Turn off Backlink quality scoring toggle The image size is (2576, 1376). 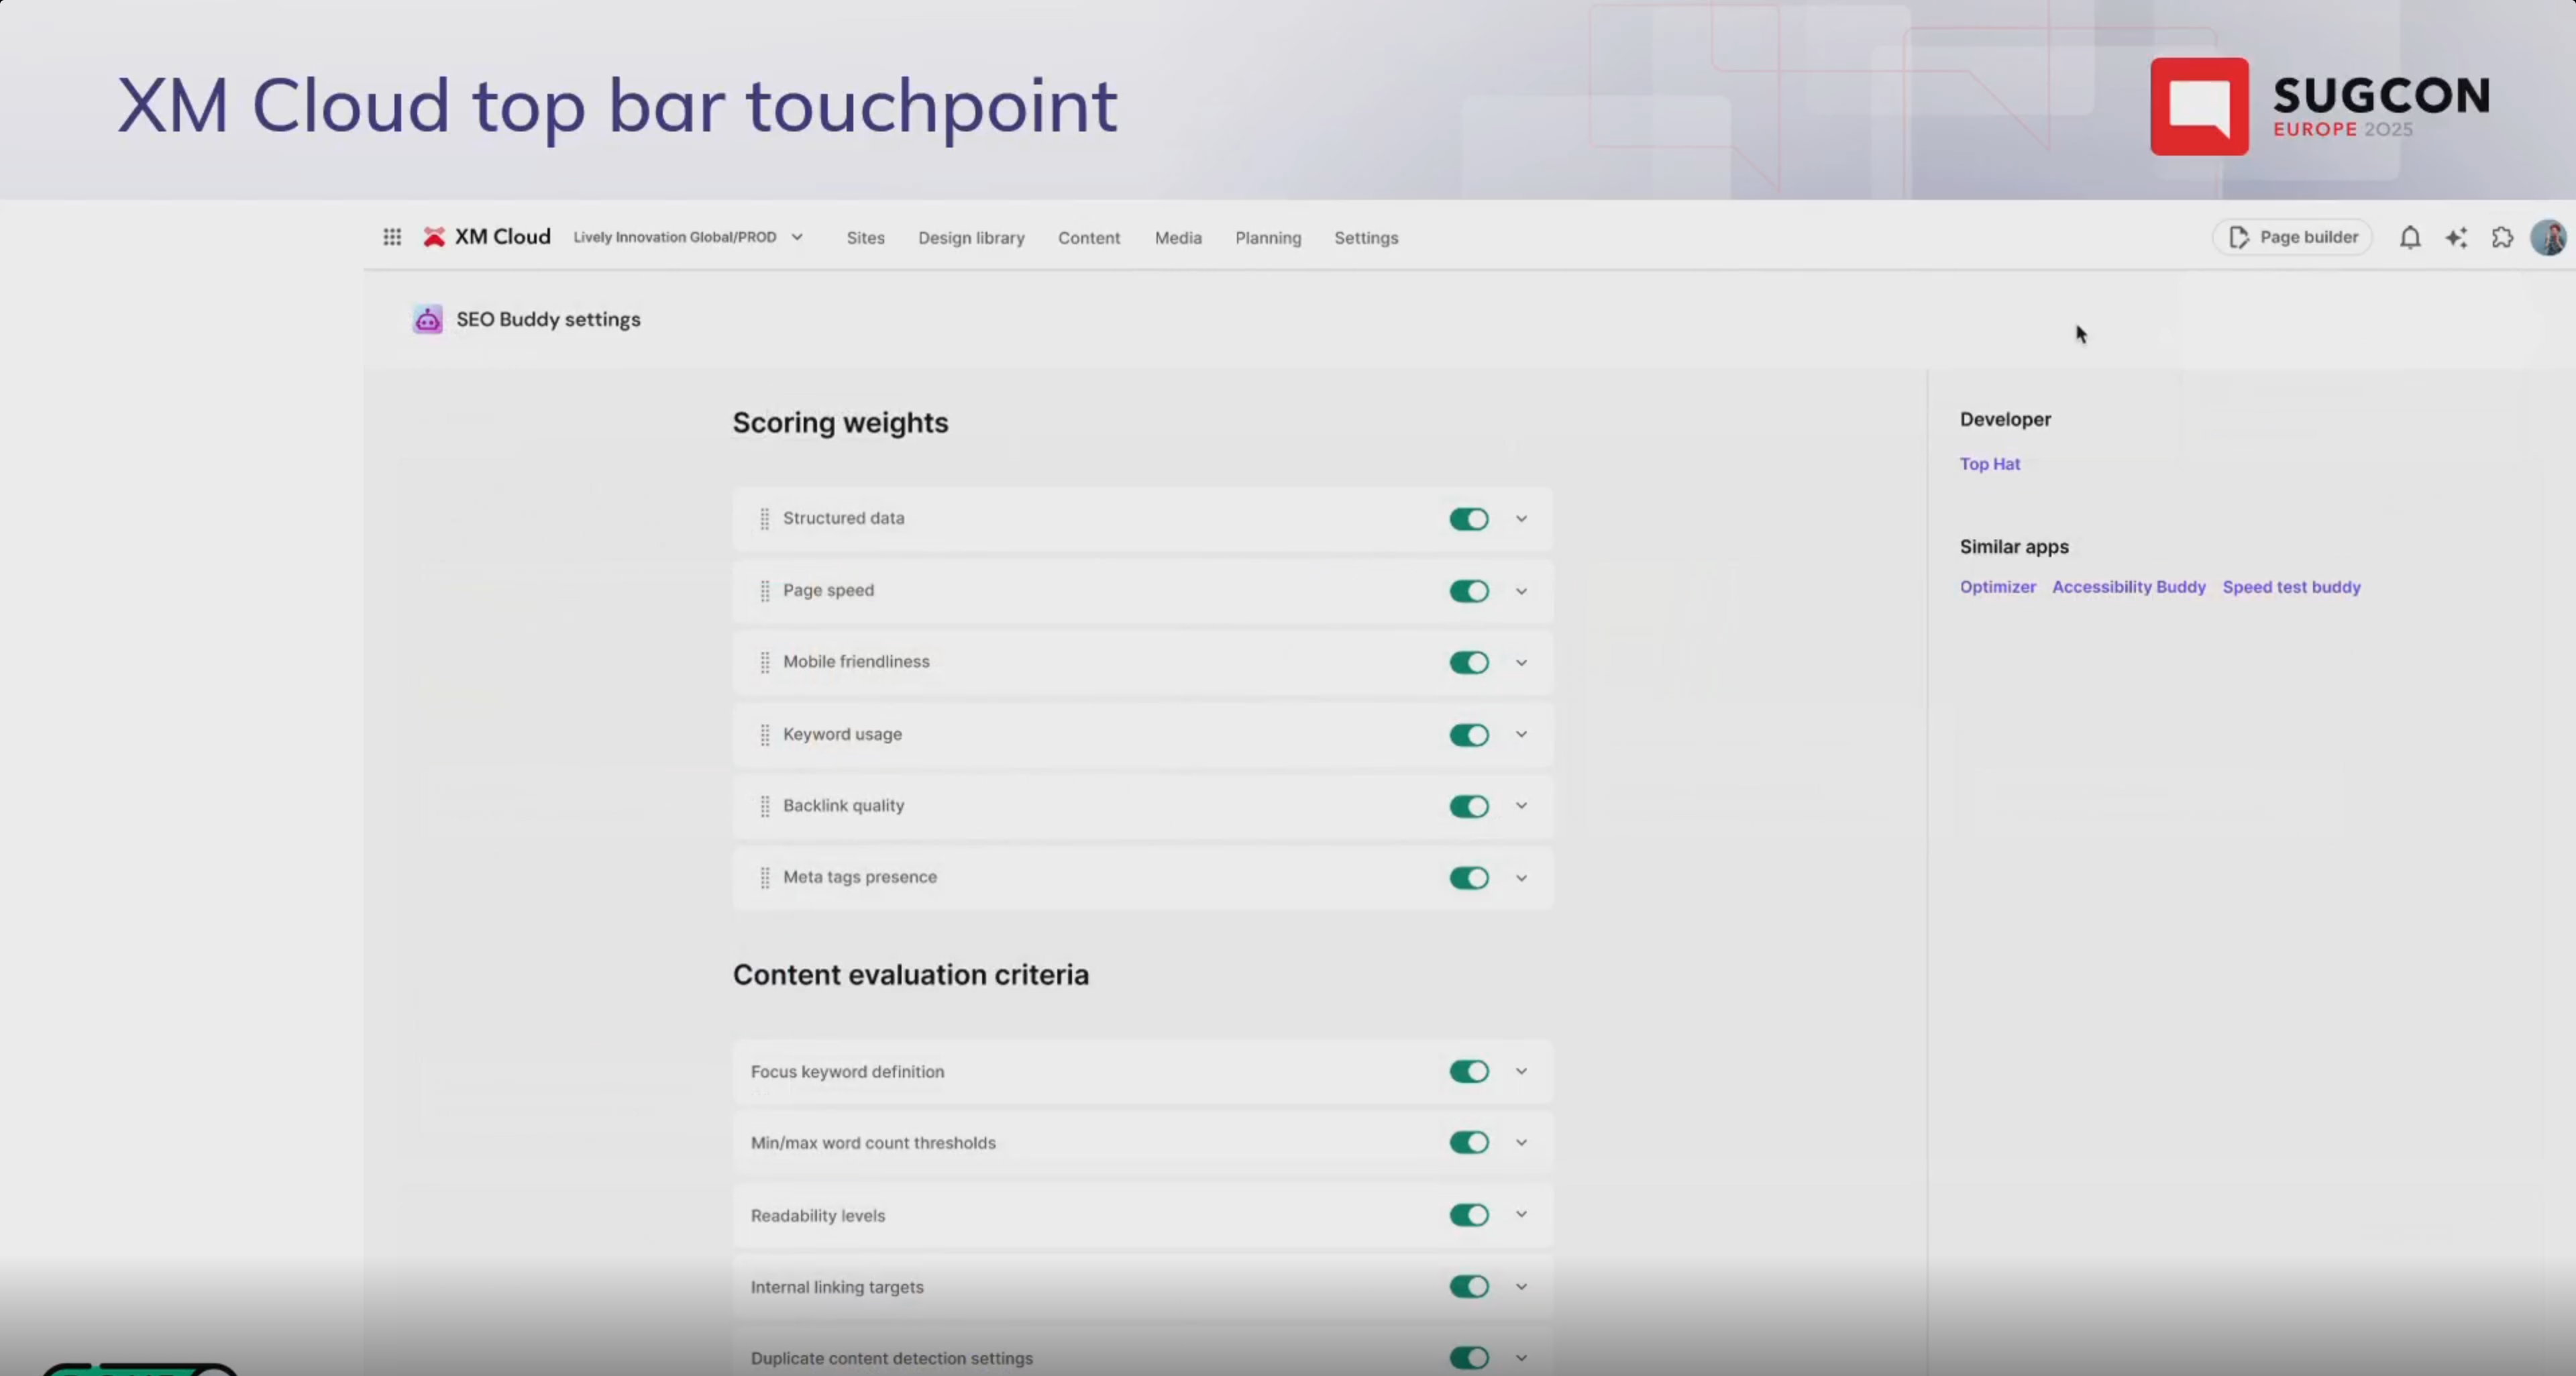coord(1469,806)
